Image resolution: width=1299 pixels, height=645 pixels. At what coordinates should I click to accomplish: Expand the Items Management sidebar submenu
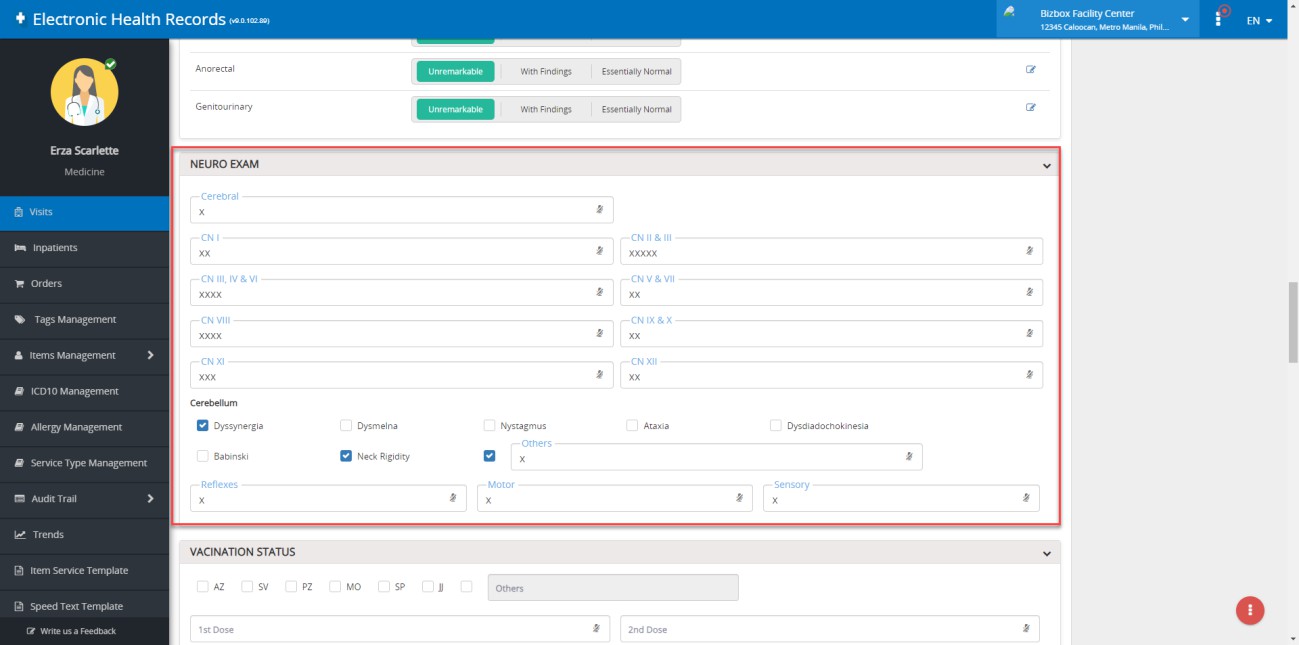pyautogui.click(x=85, y=355)
